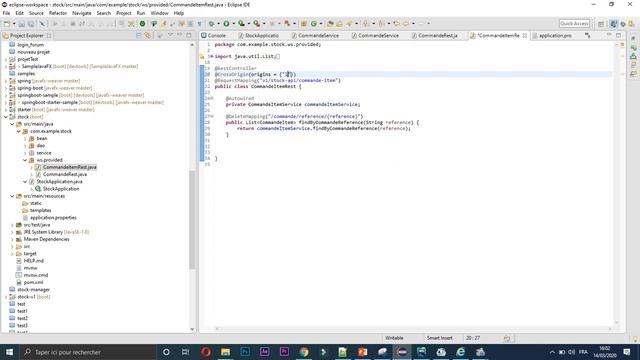Viewport: 640px width, 360px height.
Task: Click the Writable status bar entry
Action: click(394, 338)
